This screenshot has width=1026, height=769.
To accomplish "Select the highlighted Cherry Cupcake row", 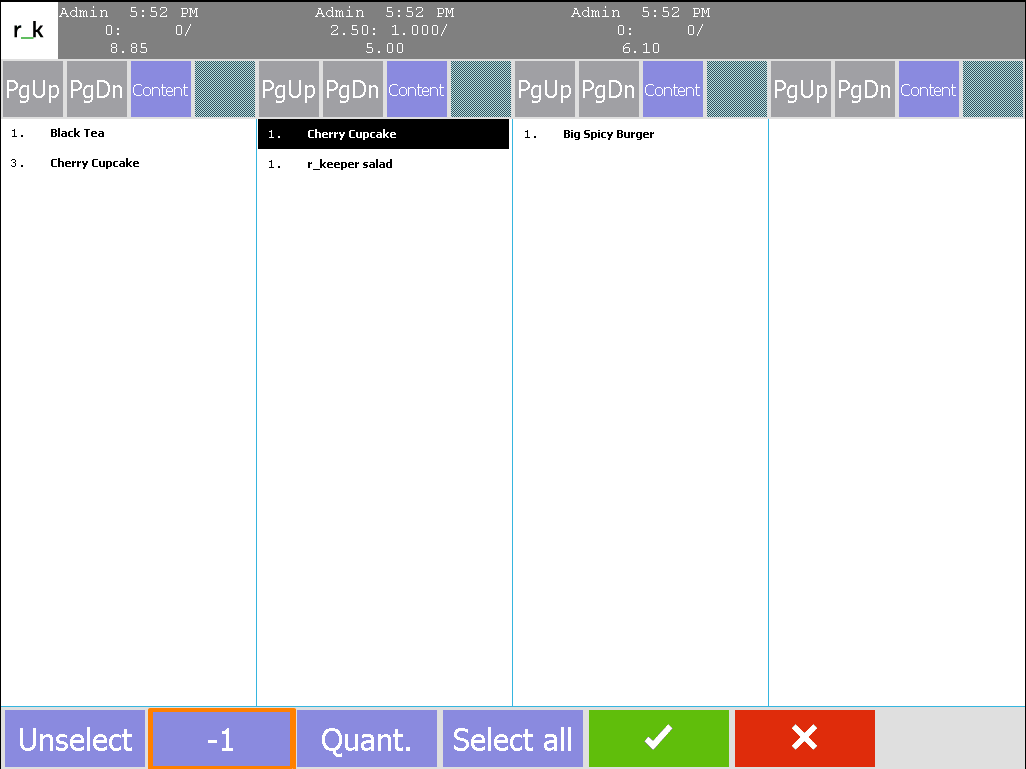I will [383, 134].
